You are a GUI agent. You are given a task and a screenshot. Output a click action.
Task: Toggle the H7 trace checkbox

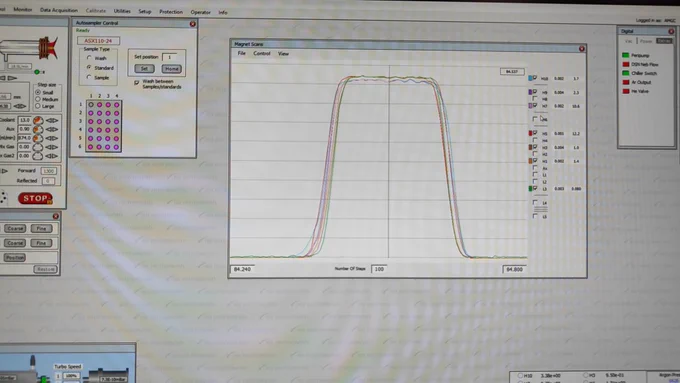535,105
